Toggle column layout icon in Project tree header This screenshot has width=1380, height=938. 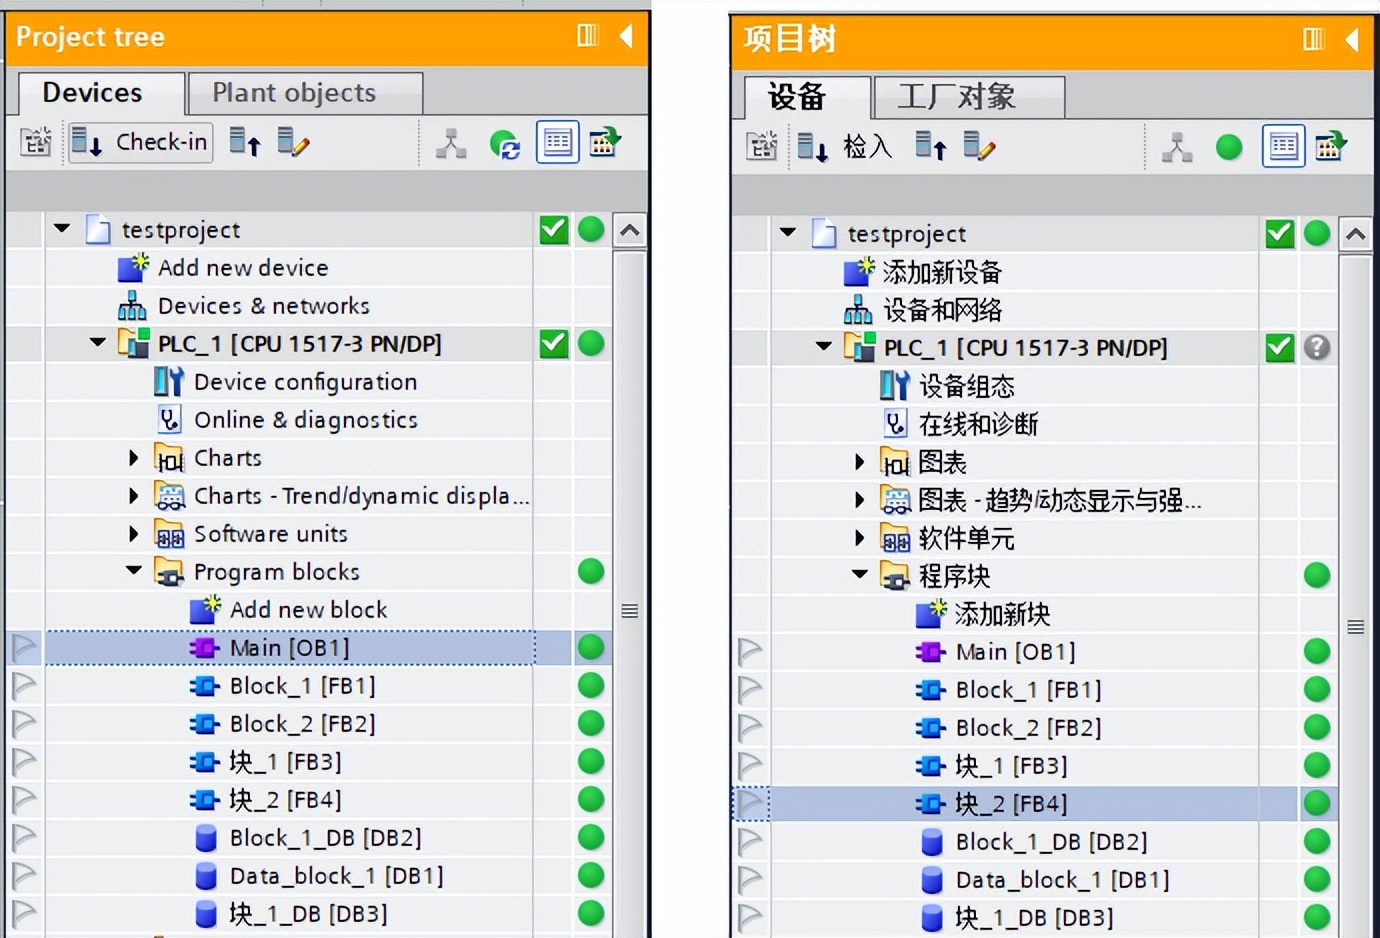(588, 36)
